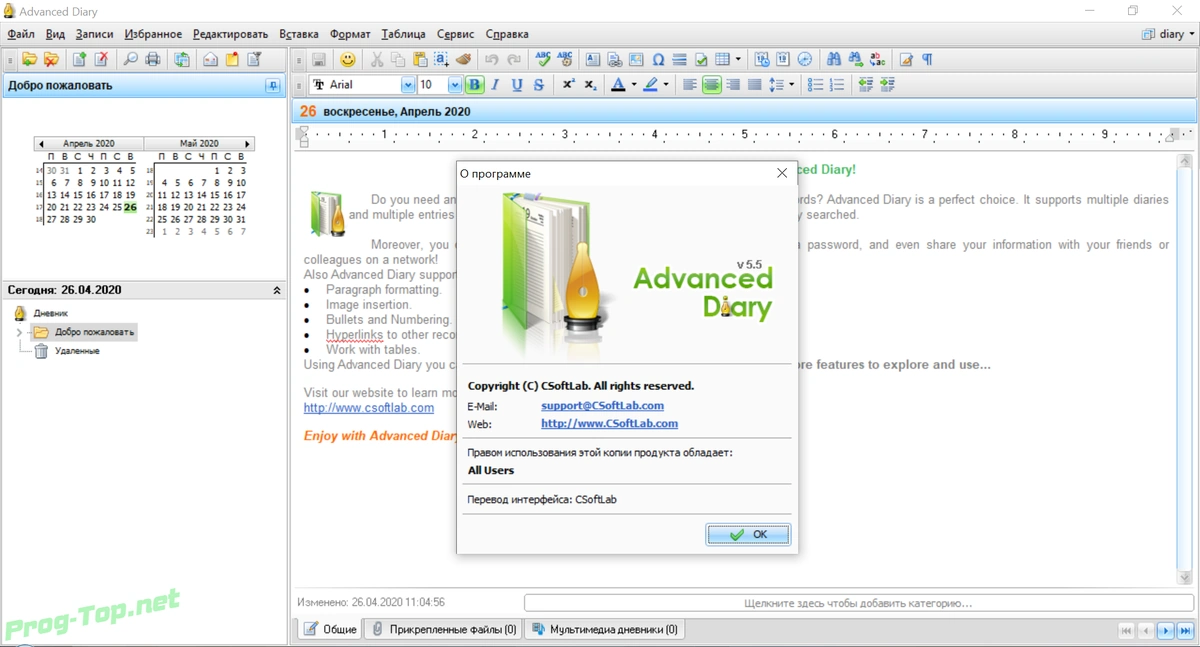Click the Undo arrow icon

pyautogui.click(x=492, y=60)
